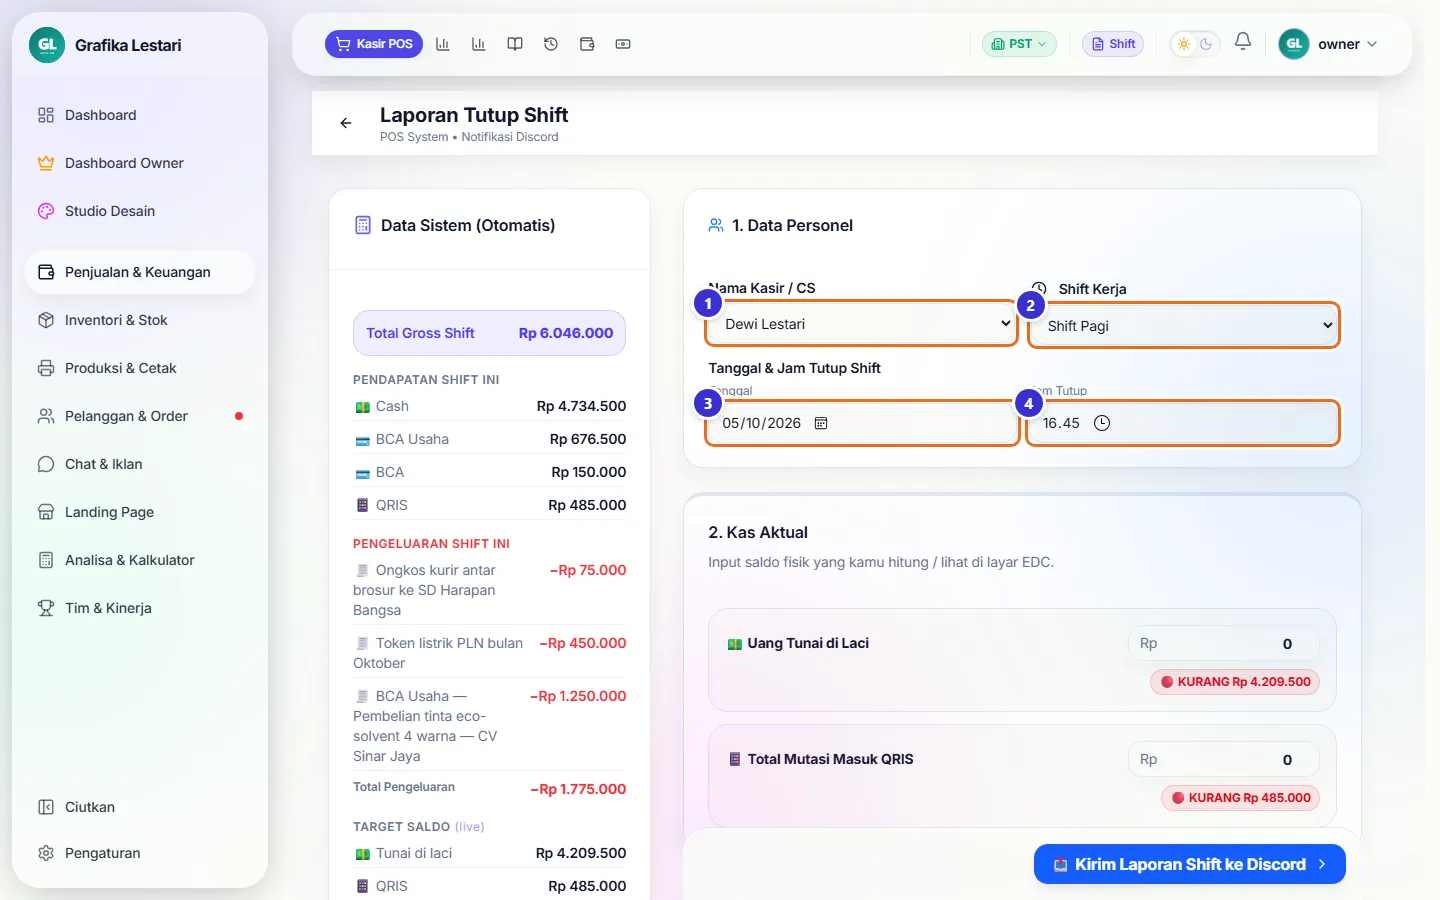The height and width of the screenshot is (900, 1440).
Task: Open Pengaturan settings
Action: point(140,853)
